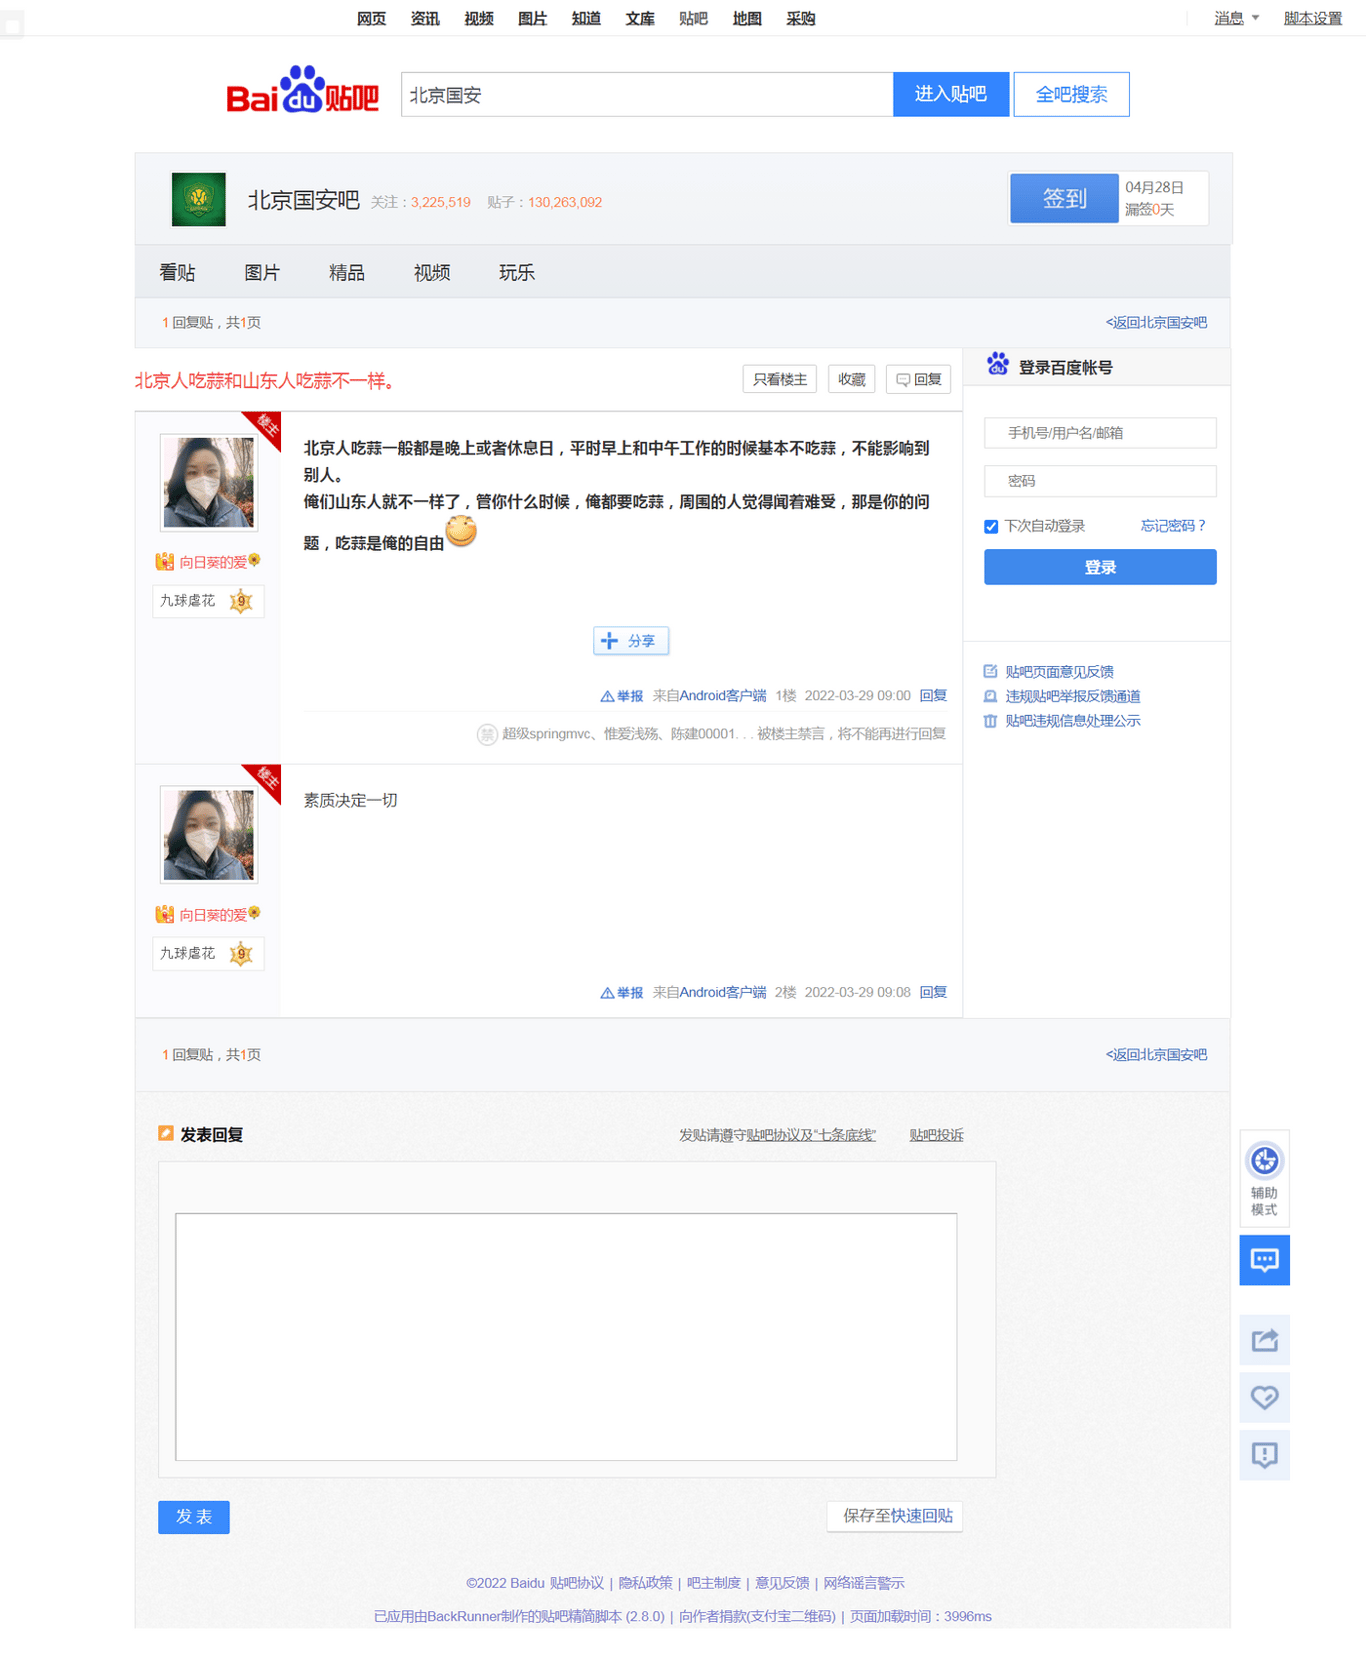Open the 贴吧协议及"七条底线" link
This screenshot has height=1657, width=1366.
811,1135
